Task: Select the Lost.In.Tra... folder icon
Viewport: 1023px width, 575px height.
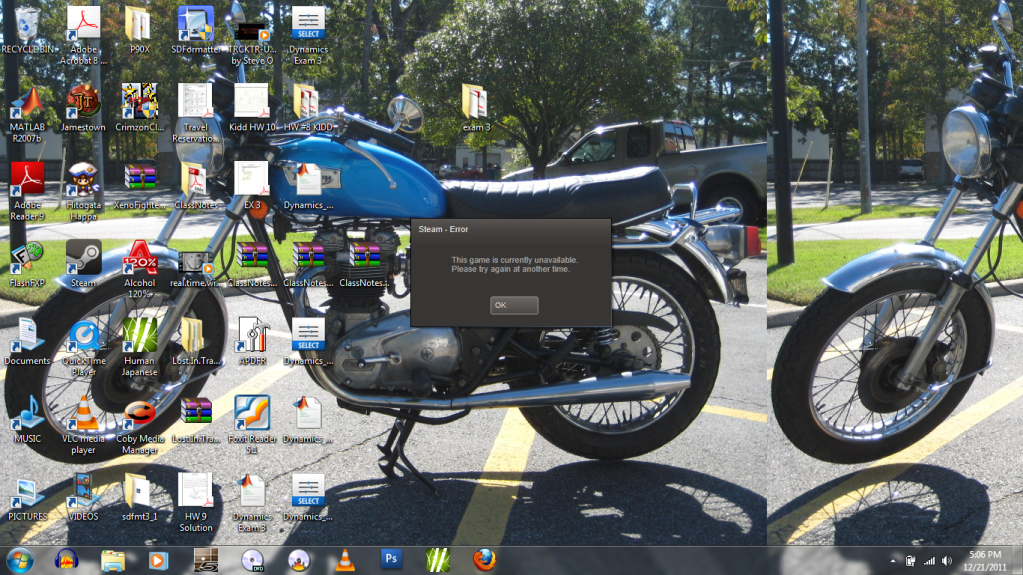Action: (196, 342)
